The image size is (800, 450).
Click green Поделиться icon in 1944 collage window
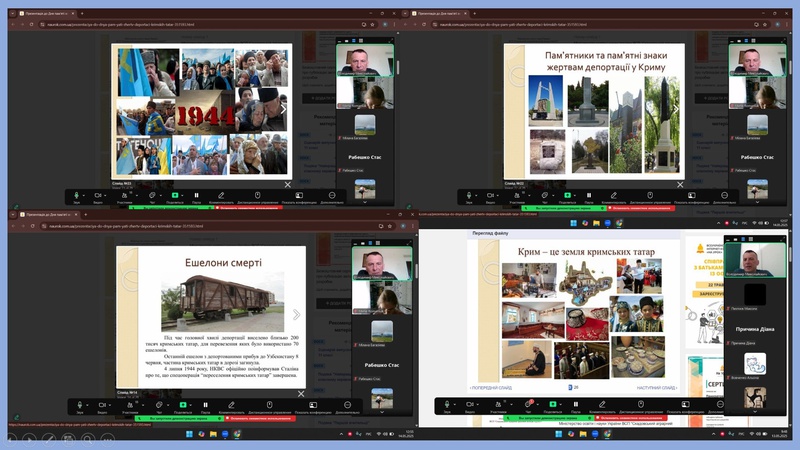[x=175, y=195]
